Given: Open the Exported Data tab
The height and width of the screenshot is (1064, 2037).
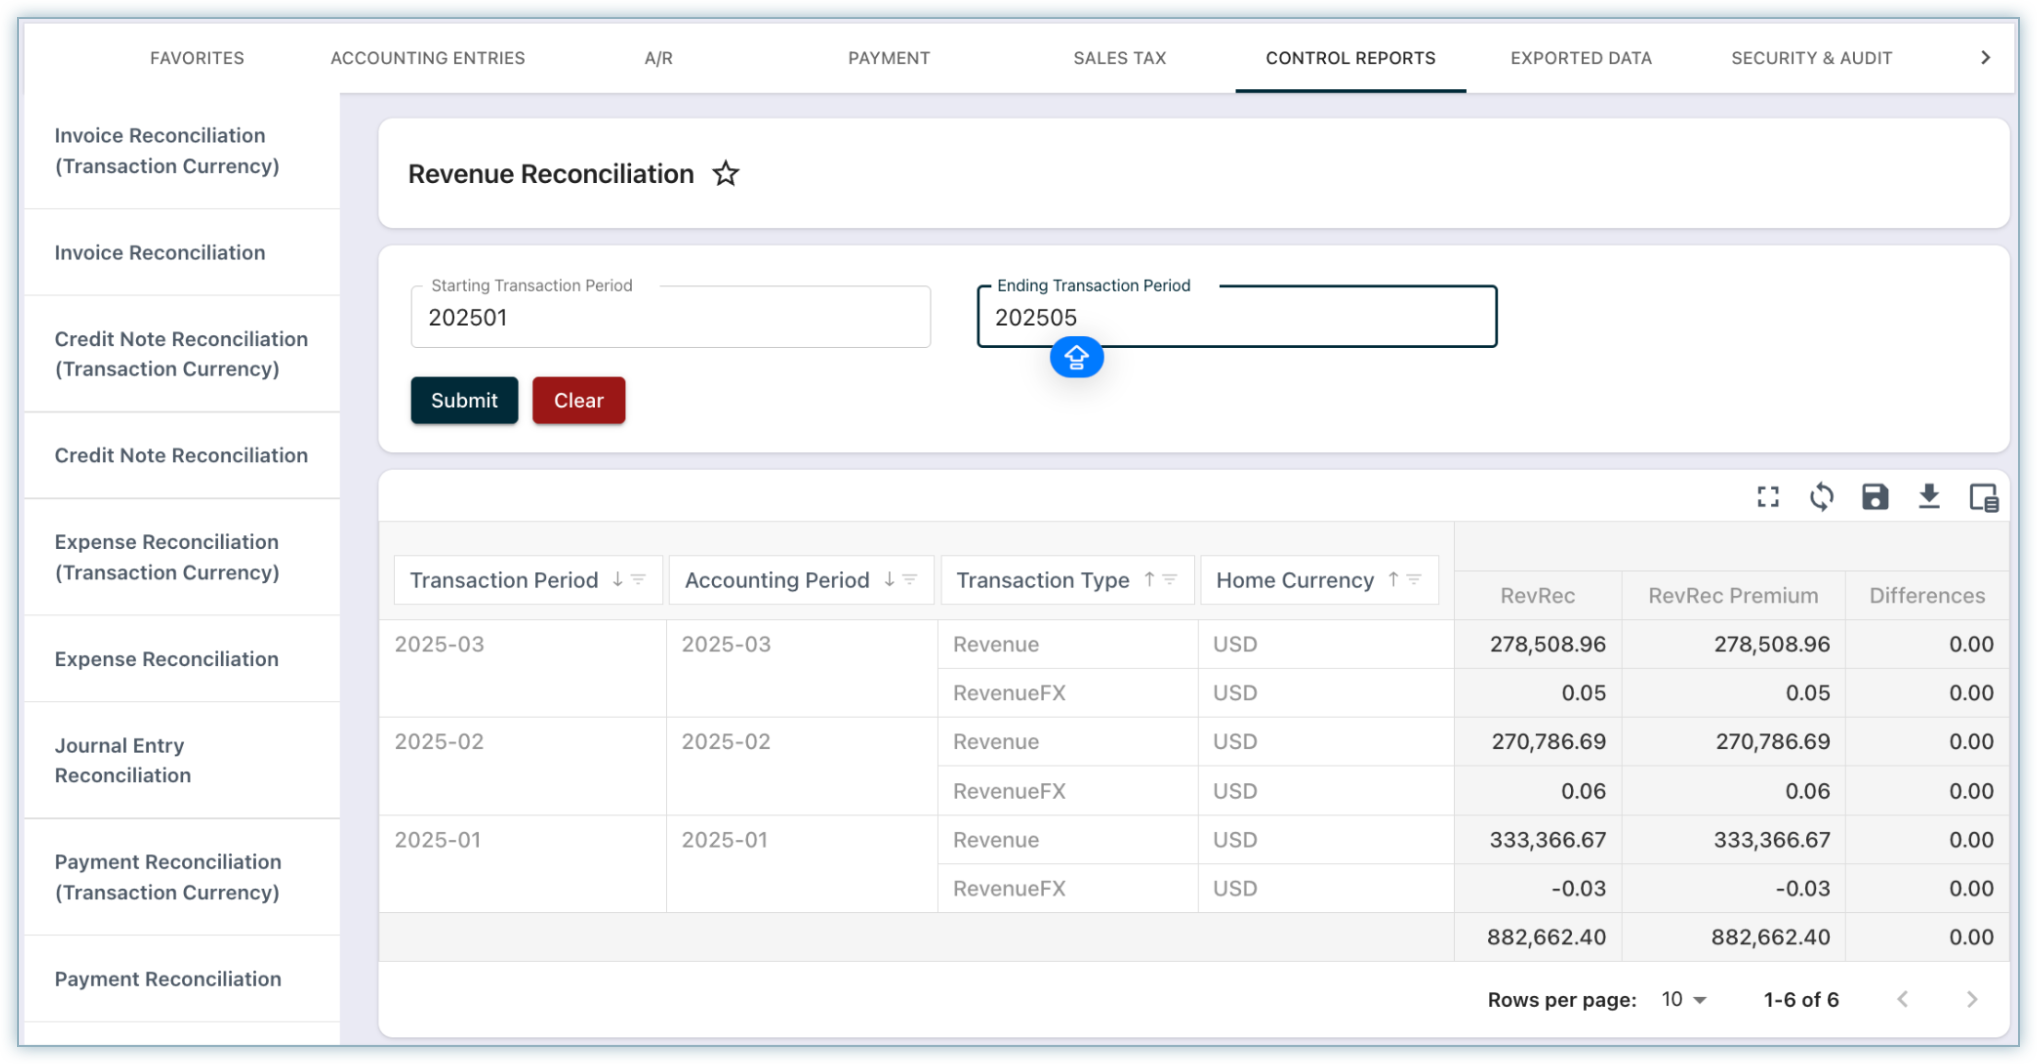Looking at the screenshot, I should [x=1580, y=58].
